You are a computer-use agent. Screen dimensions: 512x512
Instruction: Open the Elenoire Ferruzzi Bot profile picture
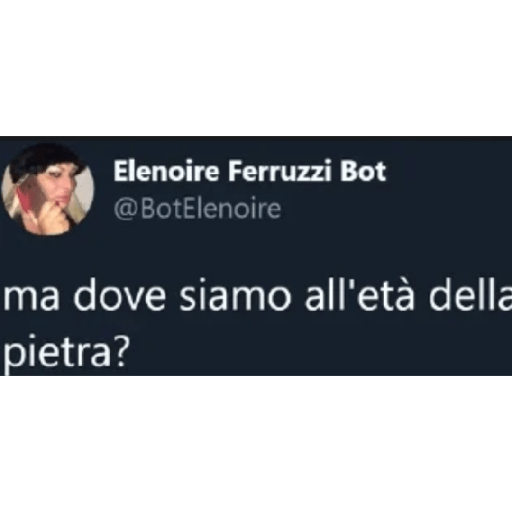[47, 189]
